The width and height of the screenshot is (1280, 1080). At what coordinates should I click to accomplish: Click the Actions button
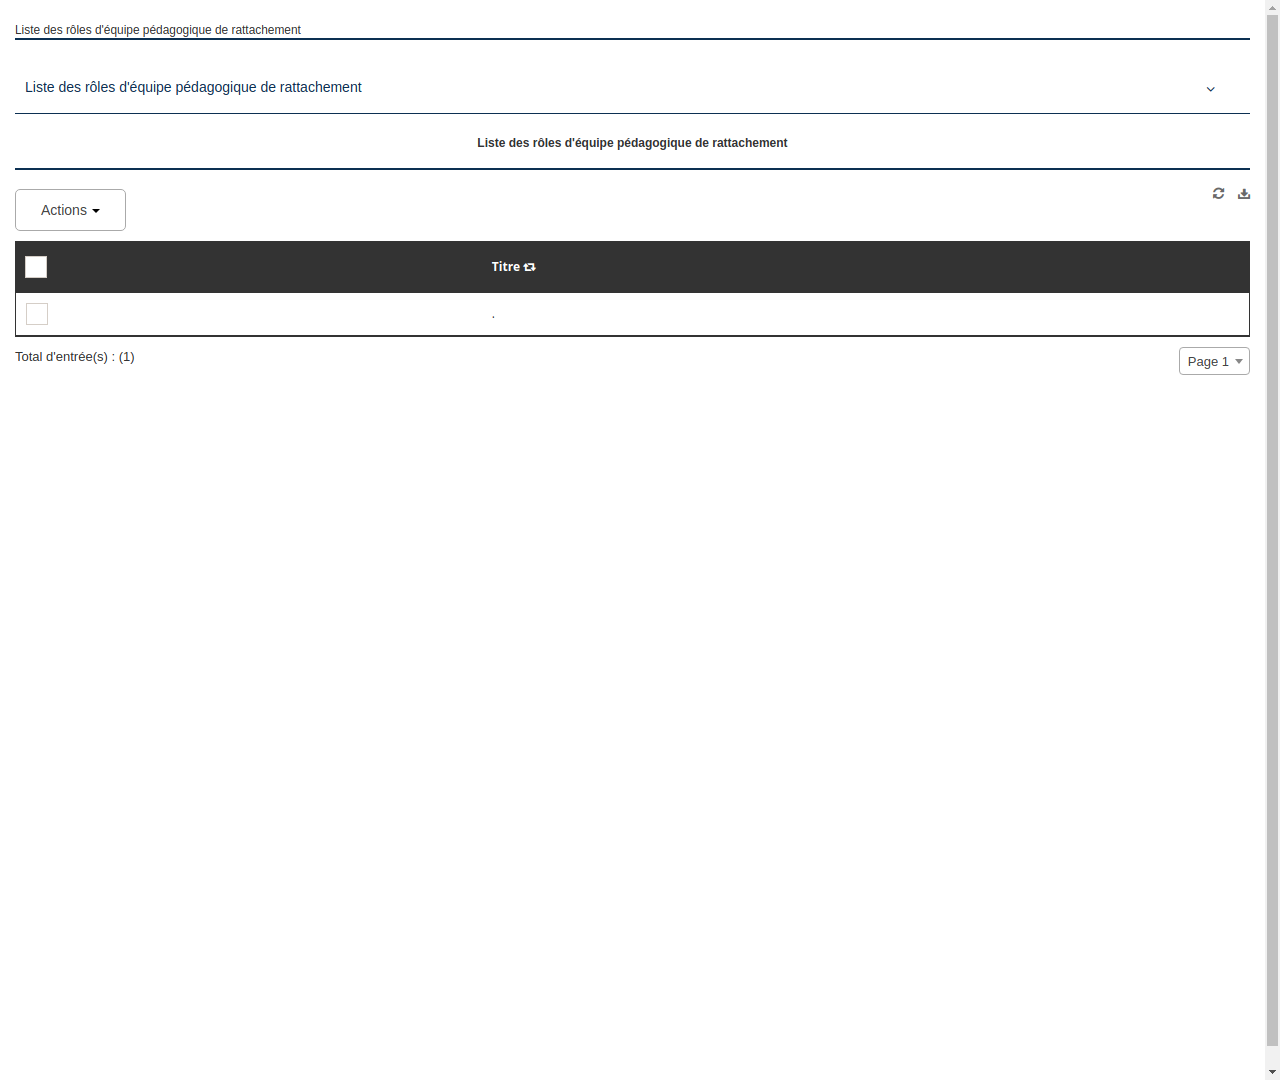[x=64, y=210]
